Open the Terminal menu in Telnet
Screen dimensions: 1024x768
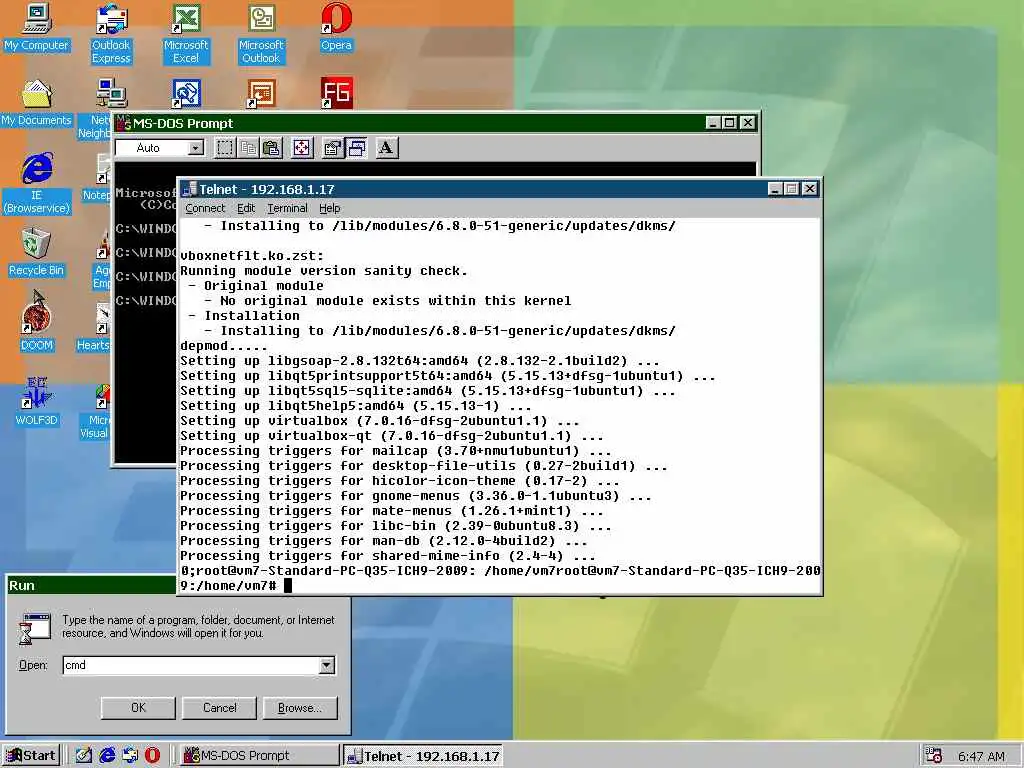[287, 208]
